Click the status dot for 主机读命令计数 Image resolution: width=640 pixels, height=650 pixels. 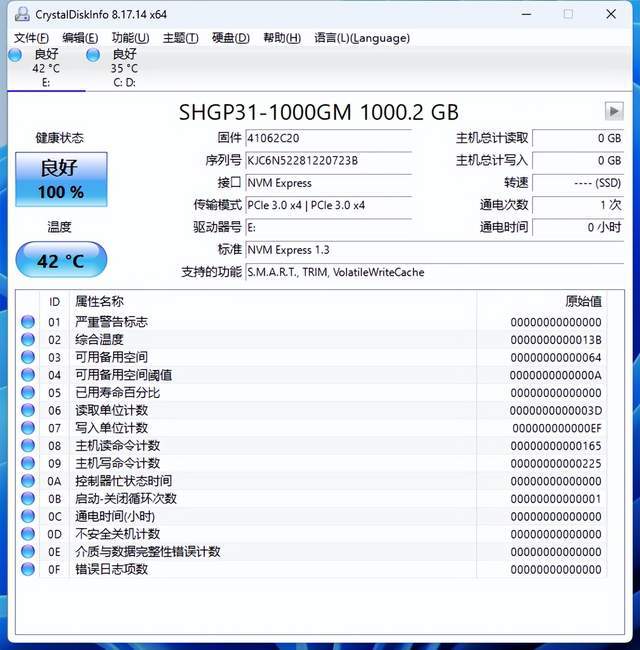[x=28, y=446]
